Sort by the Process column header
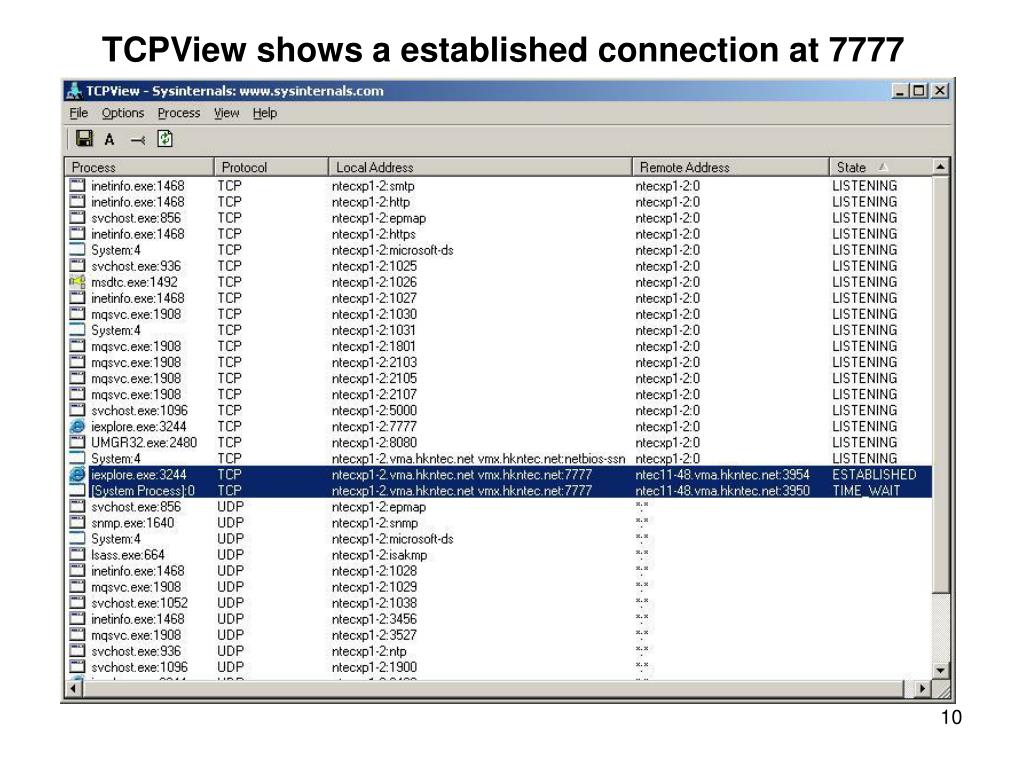Image resolution: width=1024 pixels, height=768 pixels. (139, 167)
